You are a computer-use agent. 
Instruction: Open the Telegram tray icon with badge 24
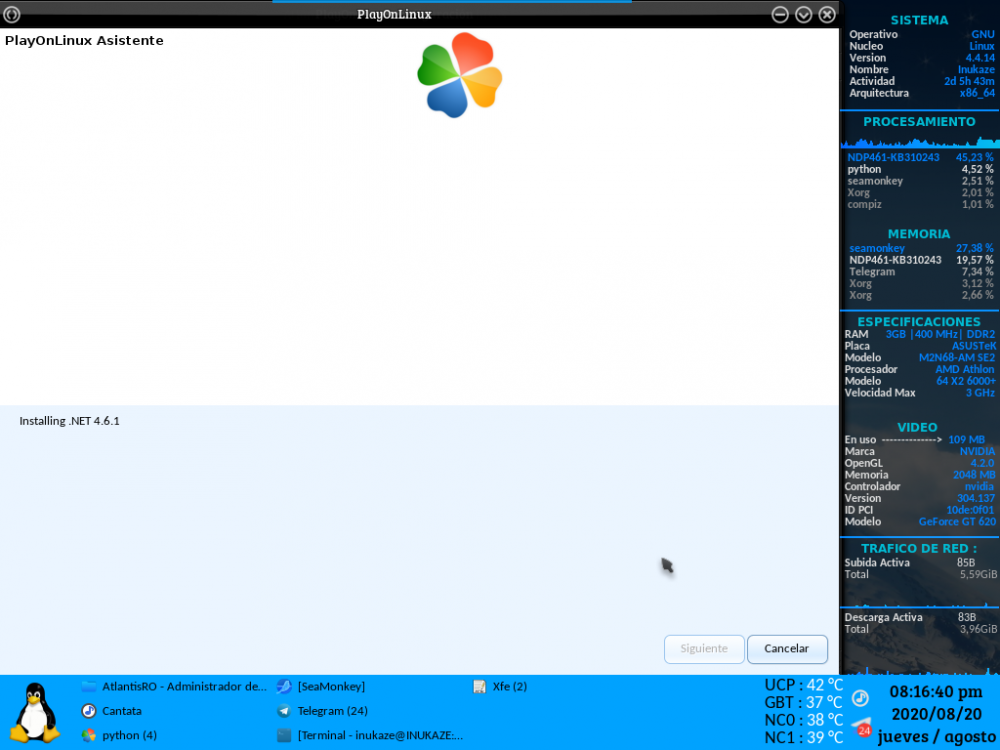861,727
